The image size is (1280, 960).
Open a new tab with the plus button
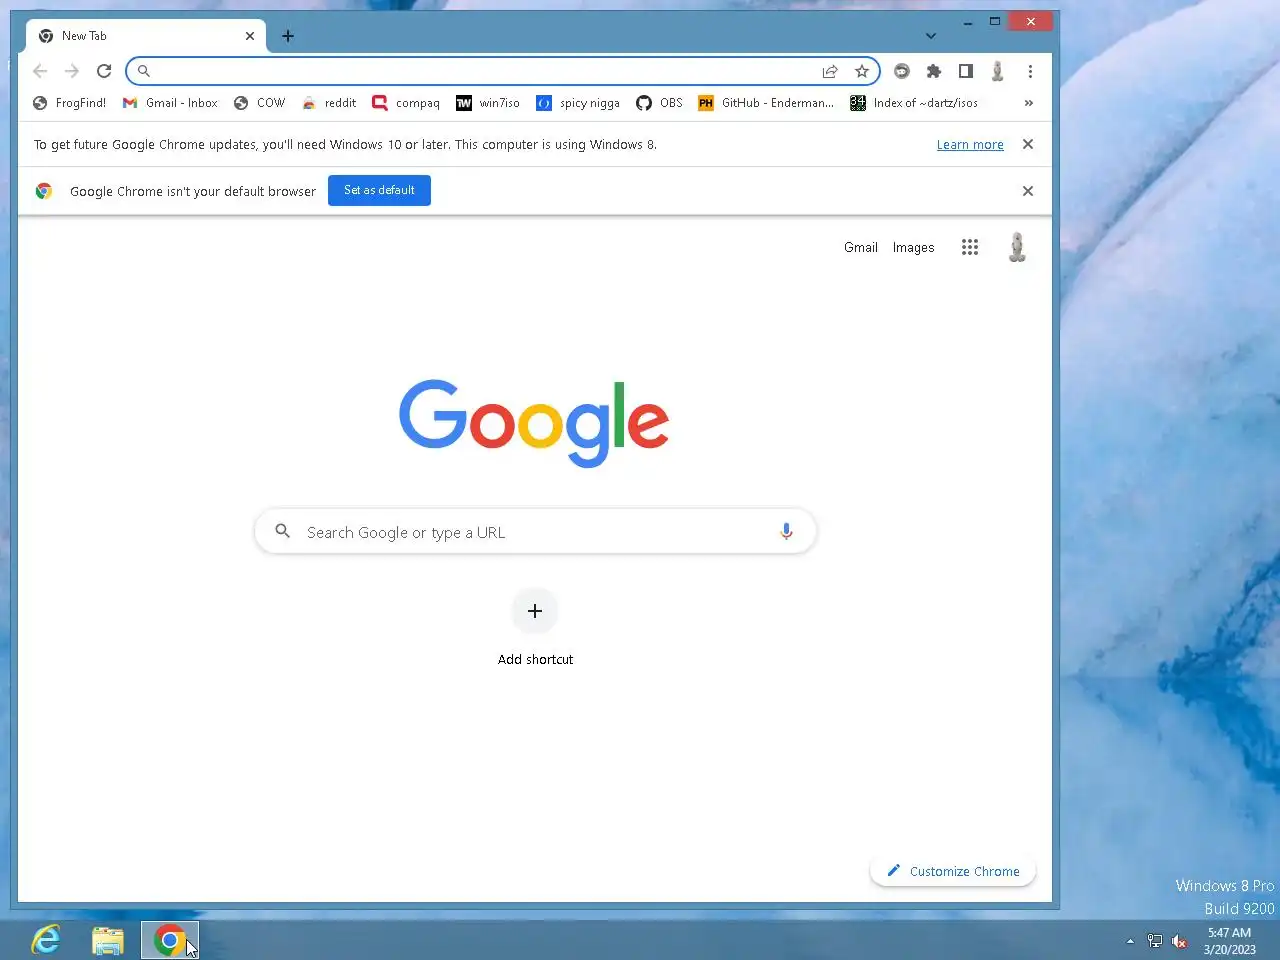click(288, 36)
